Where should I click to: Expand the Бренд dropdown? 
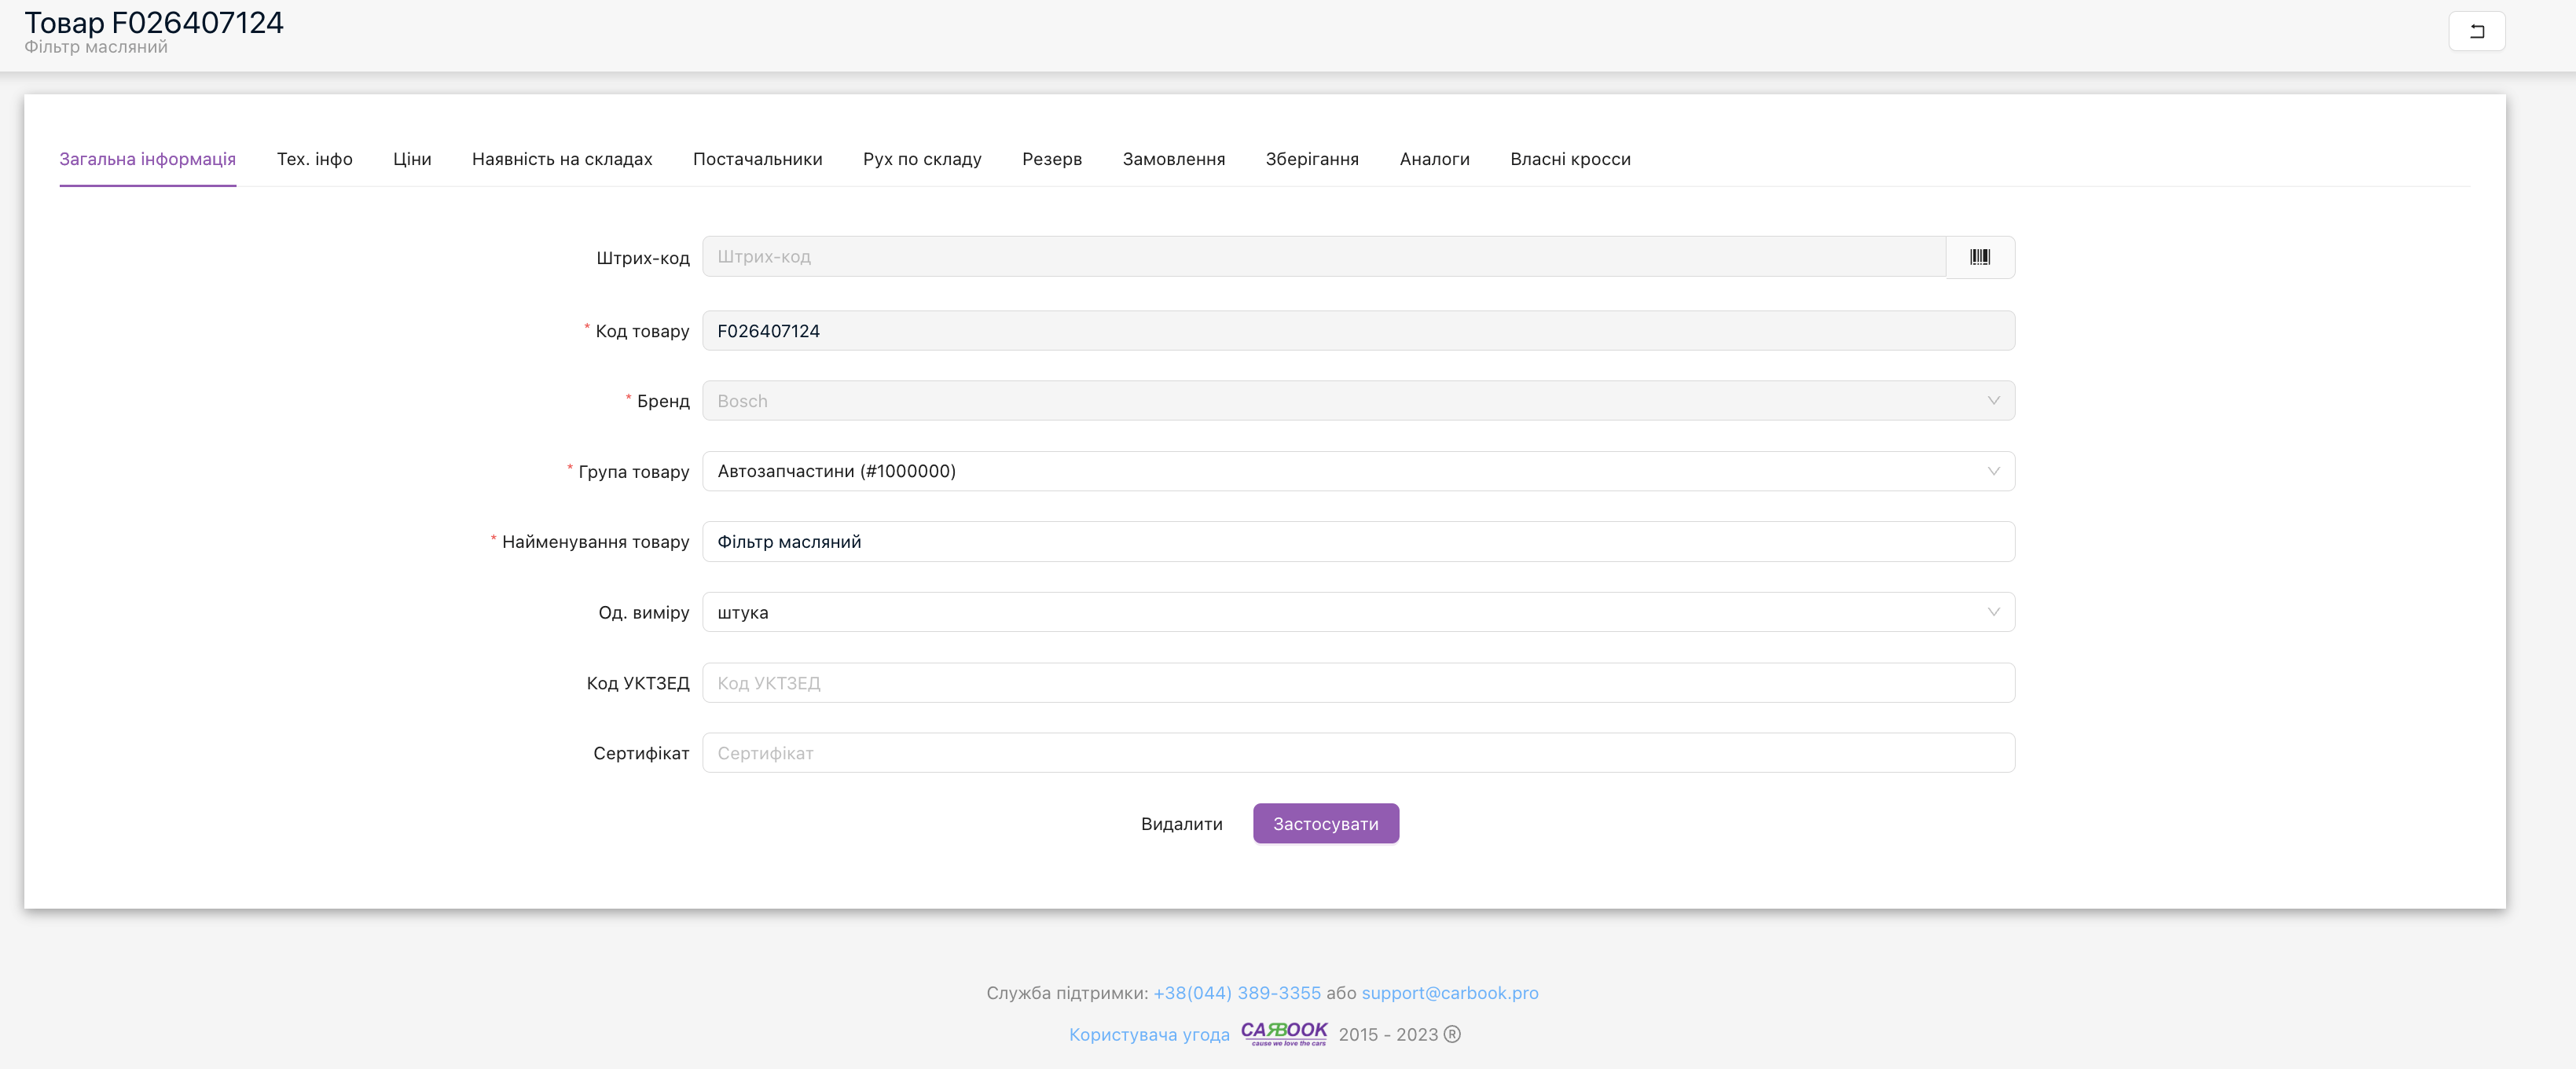point(1358,401)
